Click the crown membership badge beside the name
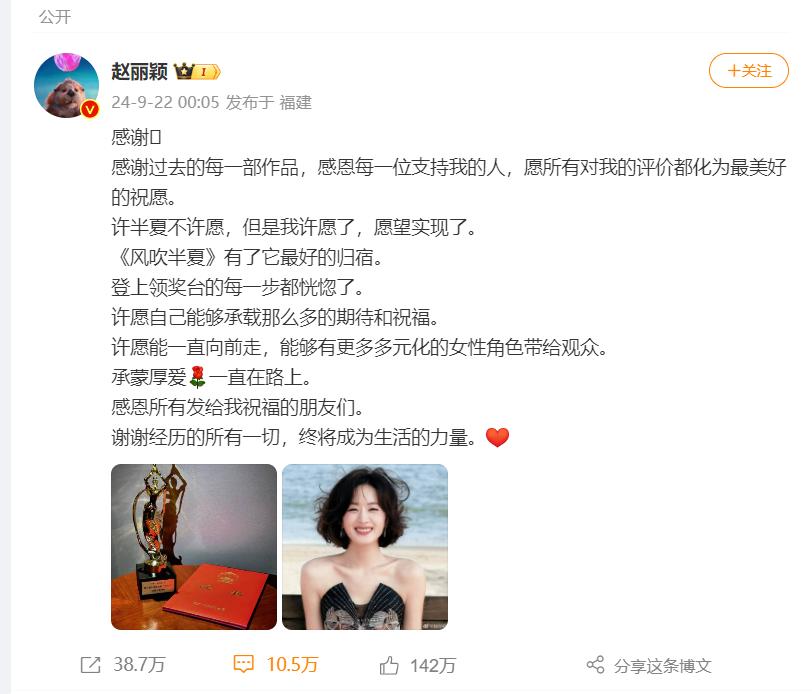Viewport: 812px width, 694px height. tap(197, 71)
